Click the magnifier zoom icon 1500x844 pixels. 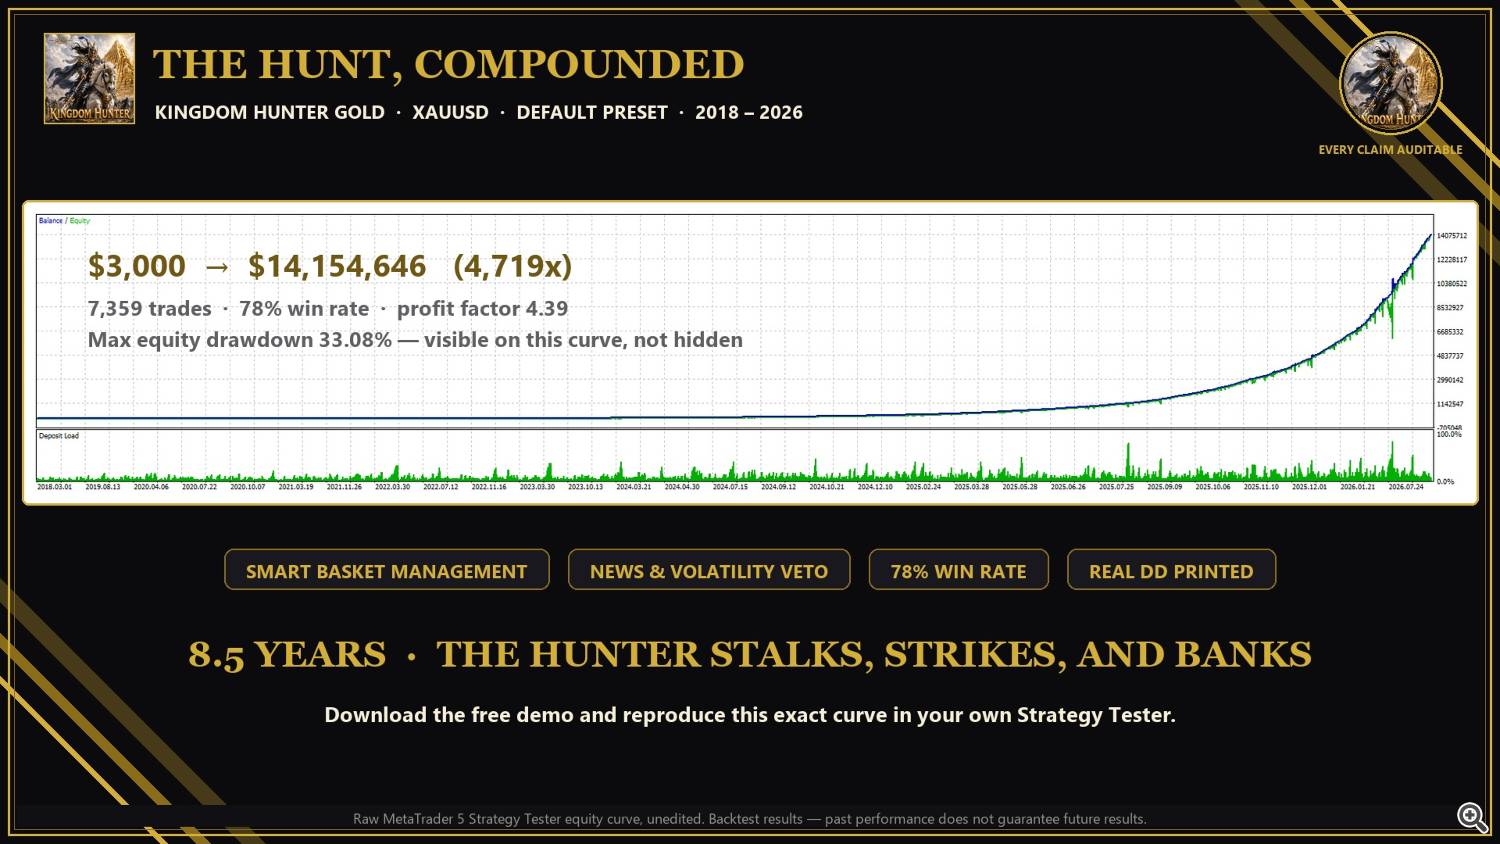click(1472, 817)
